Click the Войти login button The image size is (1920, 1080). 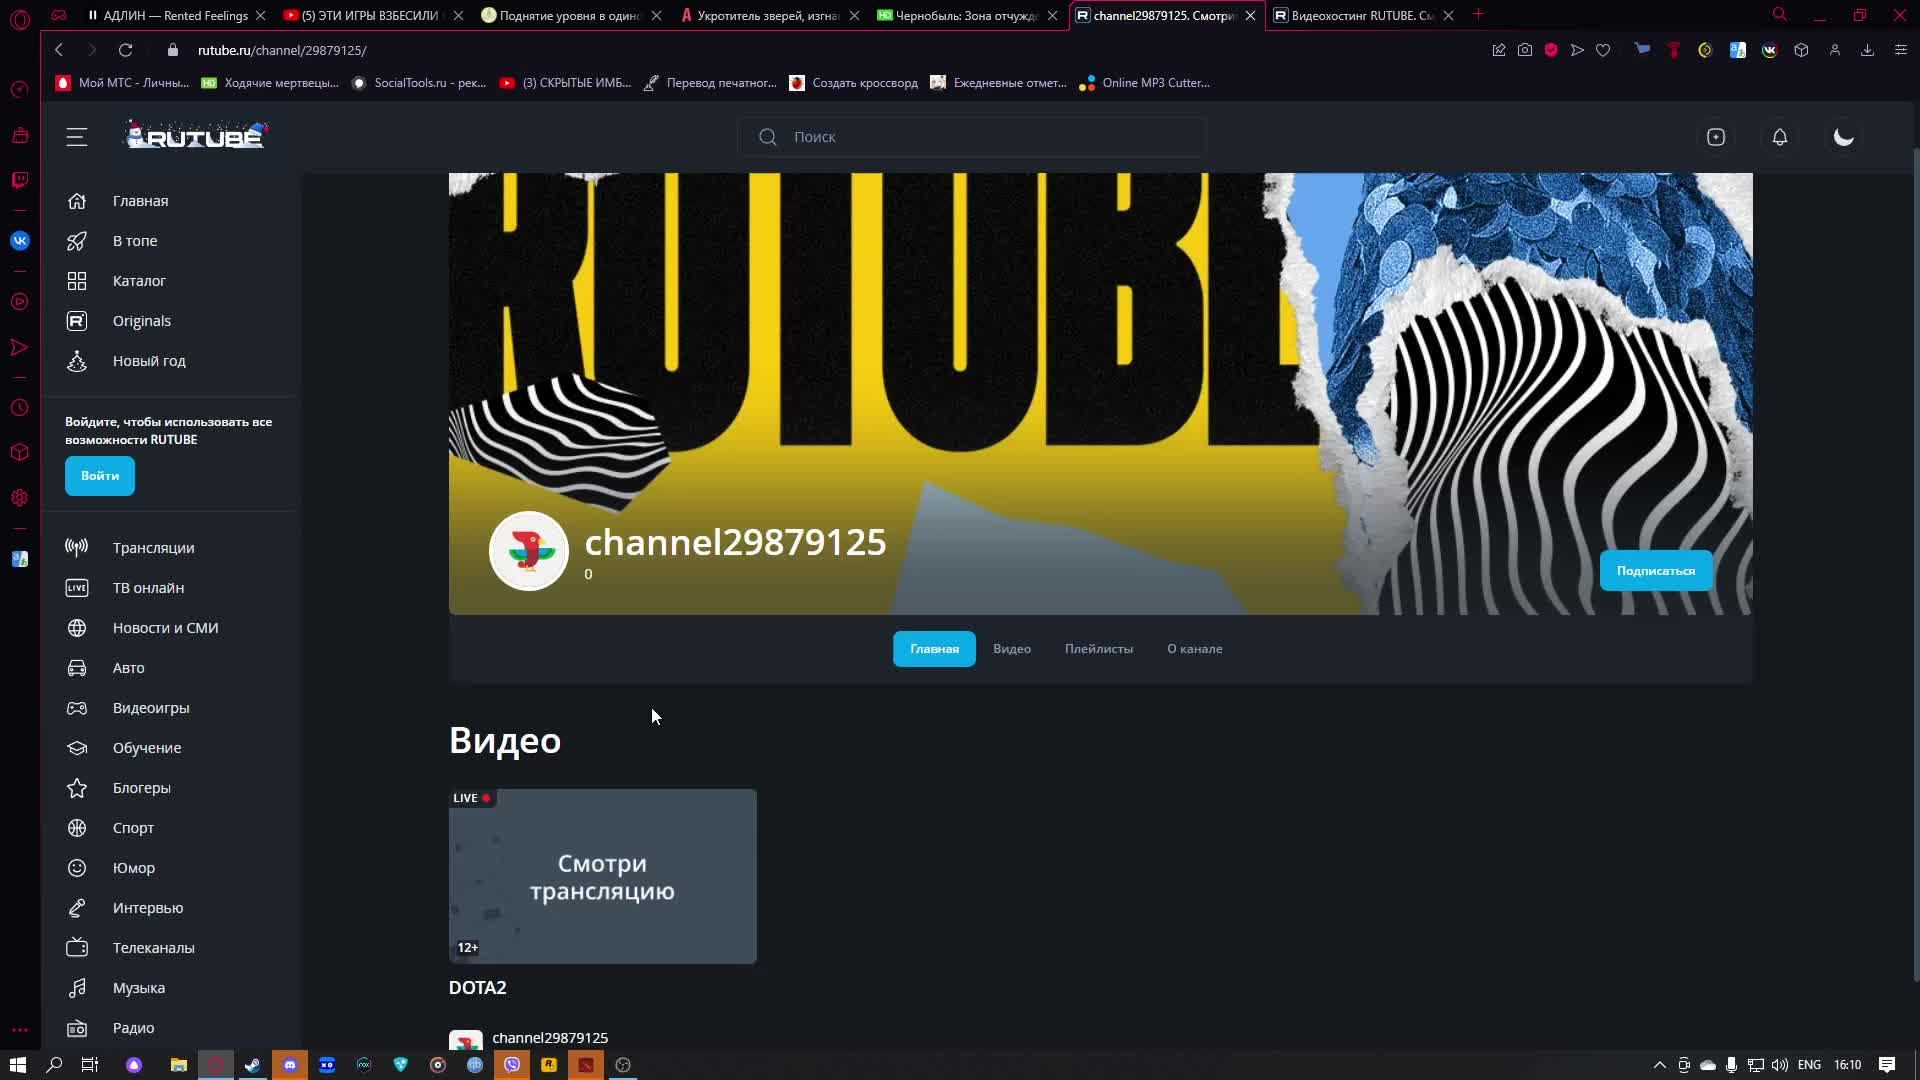(100, 476)
